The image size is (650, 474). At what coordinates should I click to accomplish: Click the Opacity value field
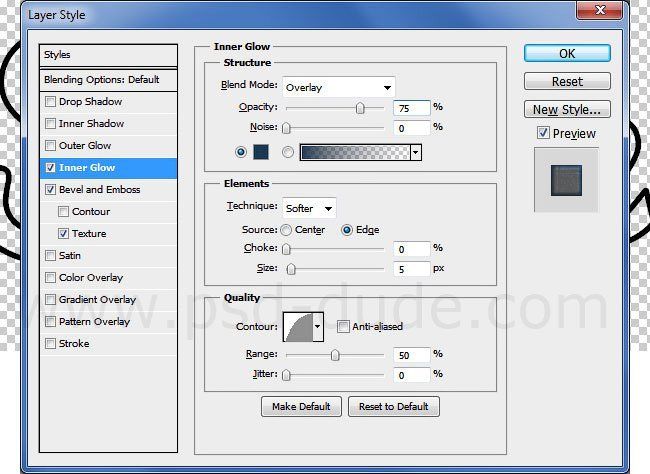tap(412, 108)
